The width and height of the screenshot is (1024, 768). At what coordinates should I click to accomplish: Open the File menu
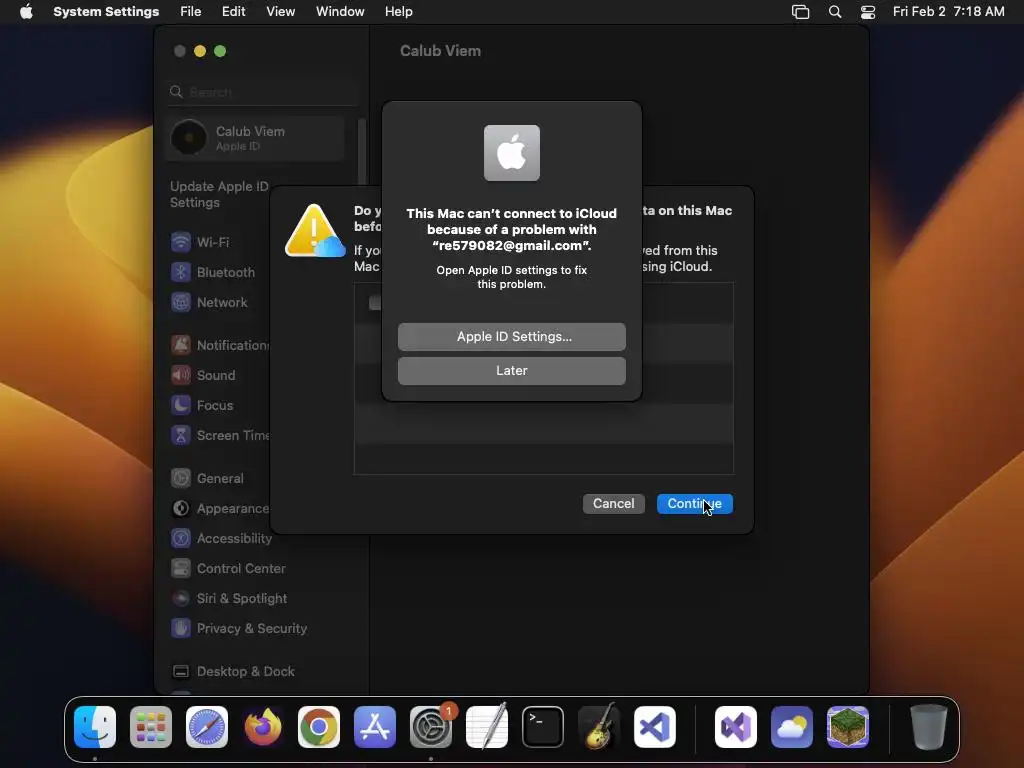[191, 12]
